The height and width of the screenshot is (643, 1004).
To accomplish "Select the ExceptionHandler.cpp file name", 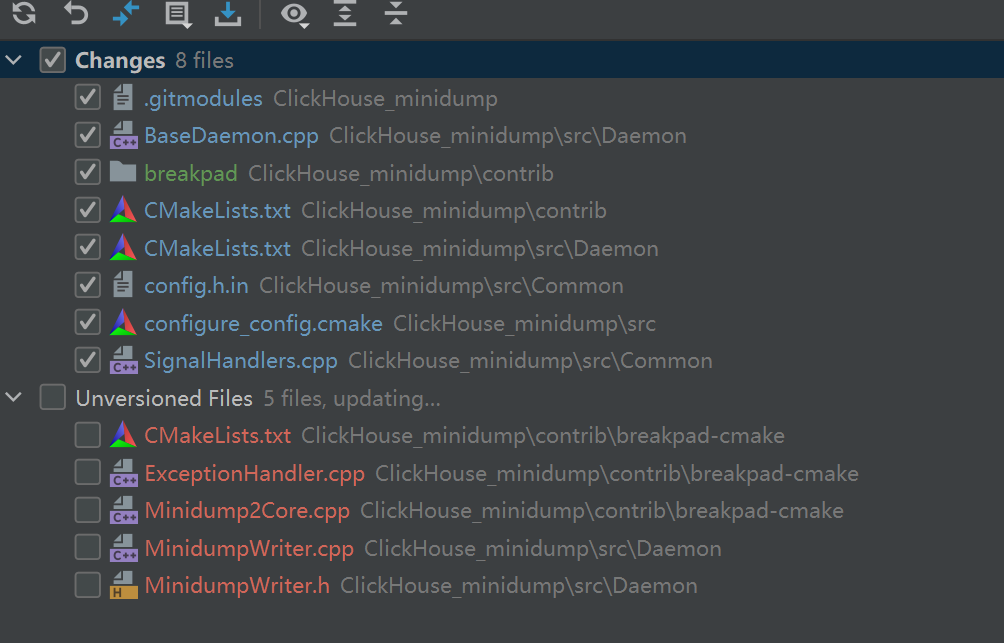I will tap(254, 473).
